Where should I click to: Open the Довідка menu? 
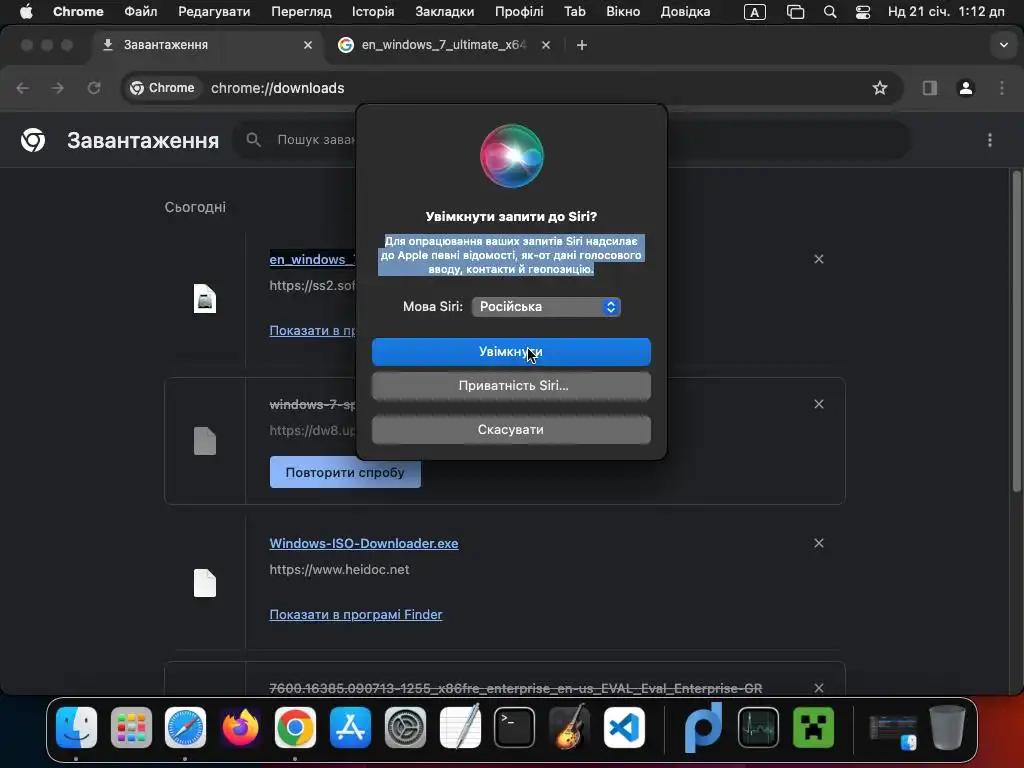pos(685,12)
